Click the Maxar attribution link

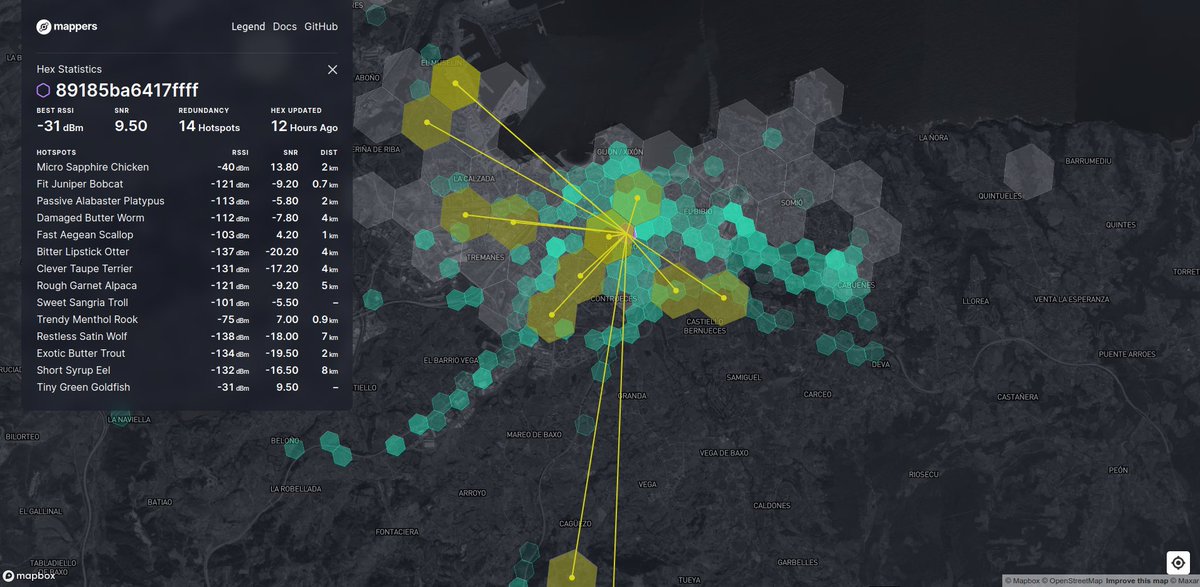pos(1190,580)
